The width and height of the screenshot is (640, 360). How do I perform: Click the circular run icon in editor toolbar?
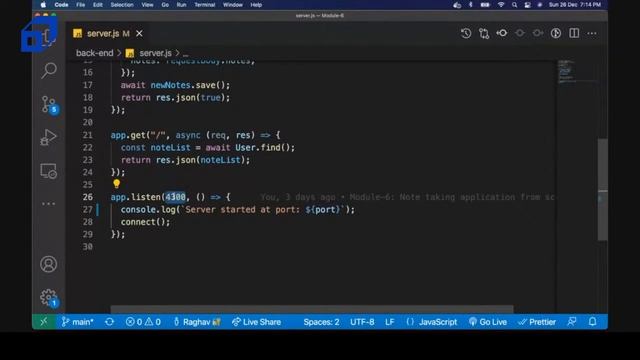tap(556, 33)
